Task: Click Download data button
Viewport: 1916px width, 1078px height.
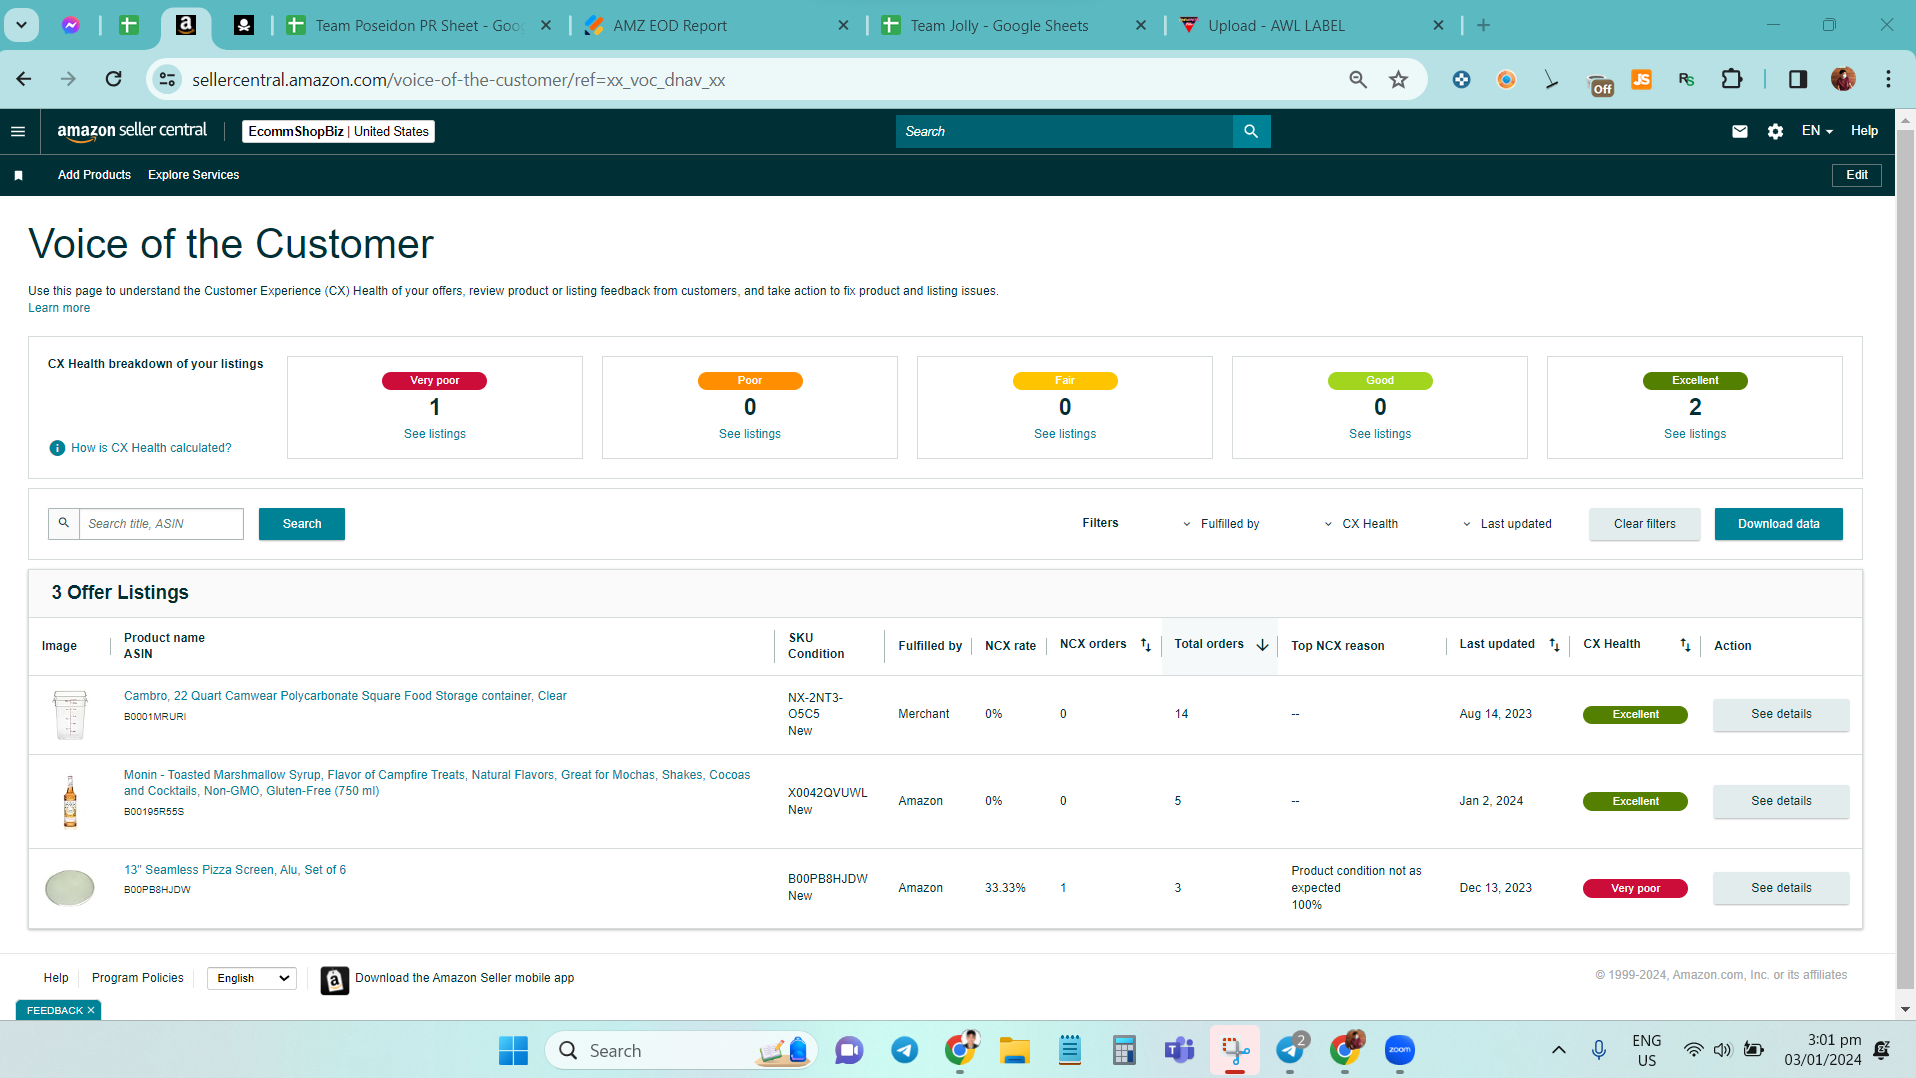Action: click(x=1778, y=524)
